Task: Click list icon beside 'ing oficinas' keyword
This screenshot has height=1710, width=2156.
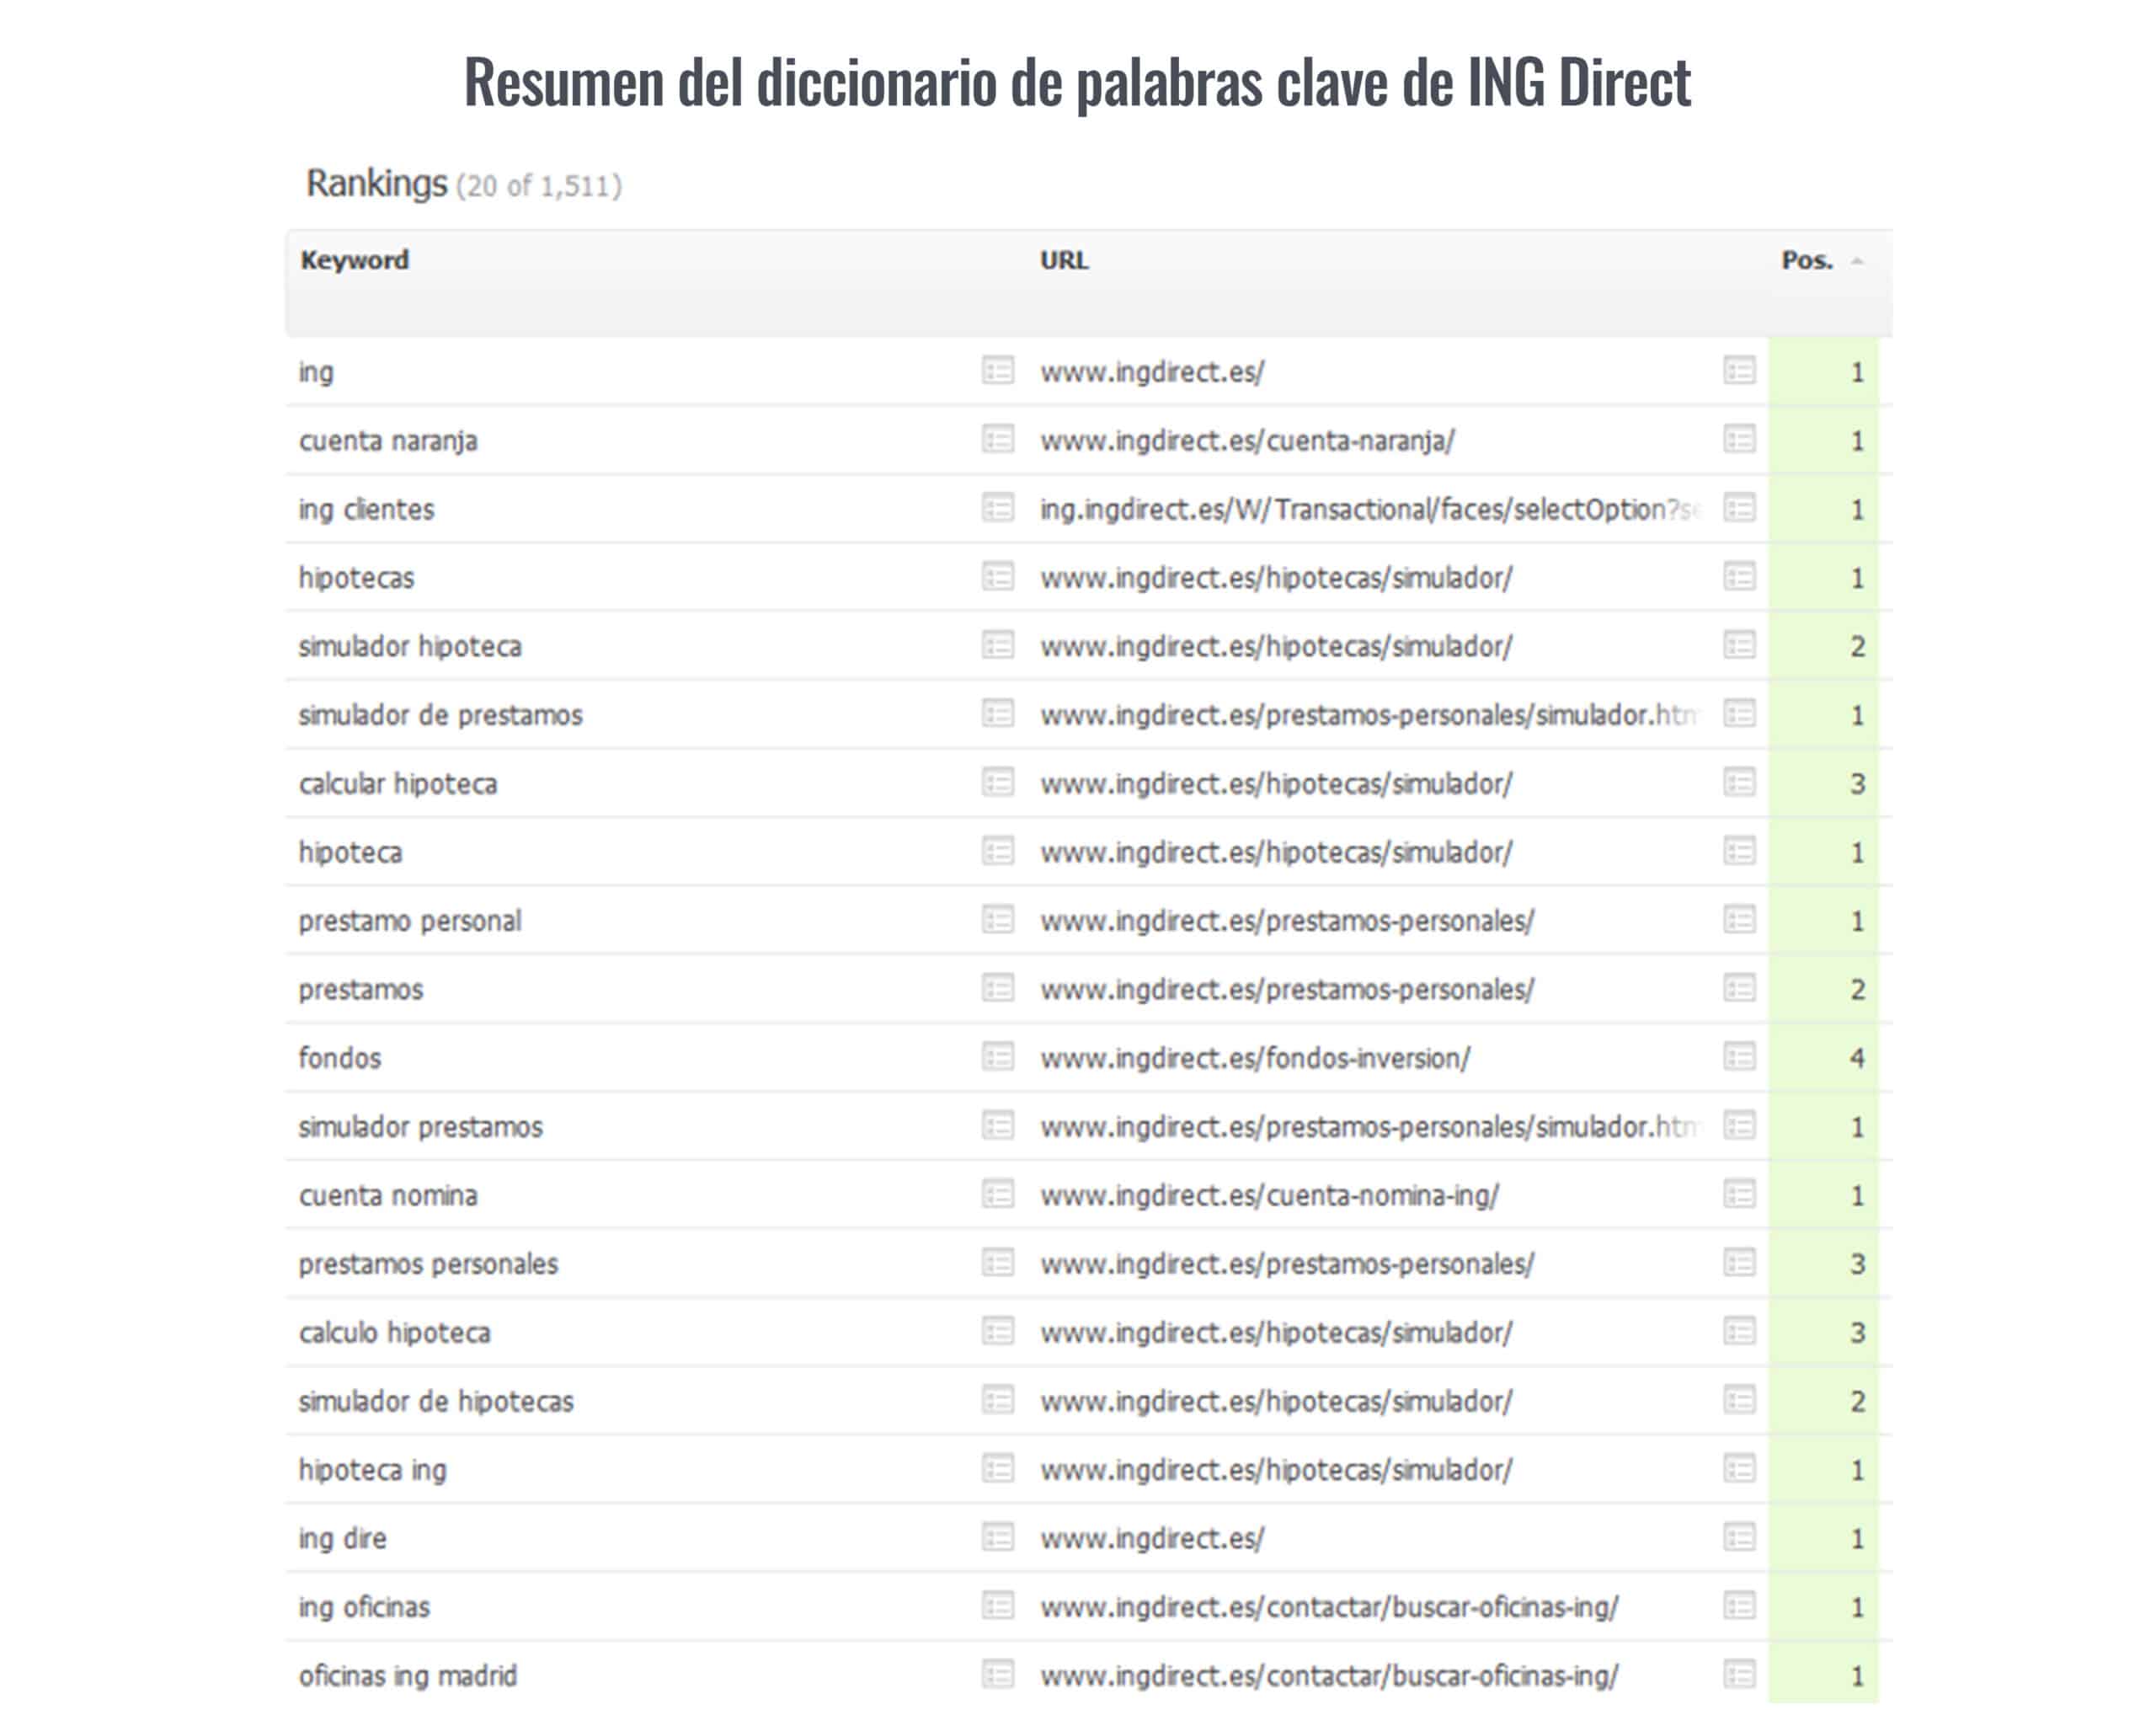Action: (x=997, y=1605)
